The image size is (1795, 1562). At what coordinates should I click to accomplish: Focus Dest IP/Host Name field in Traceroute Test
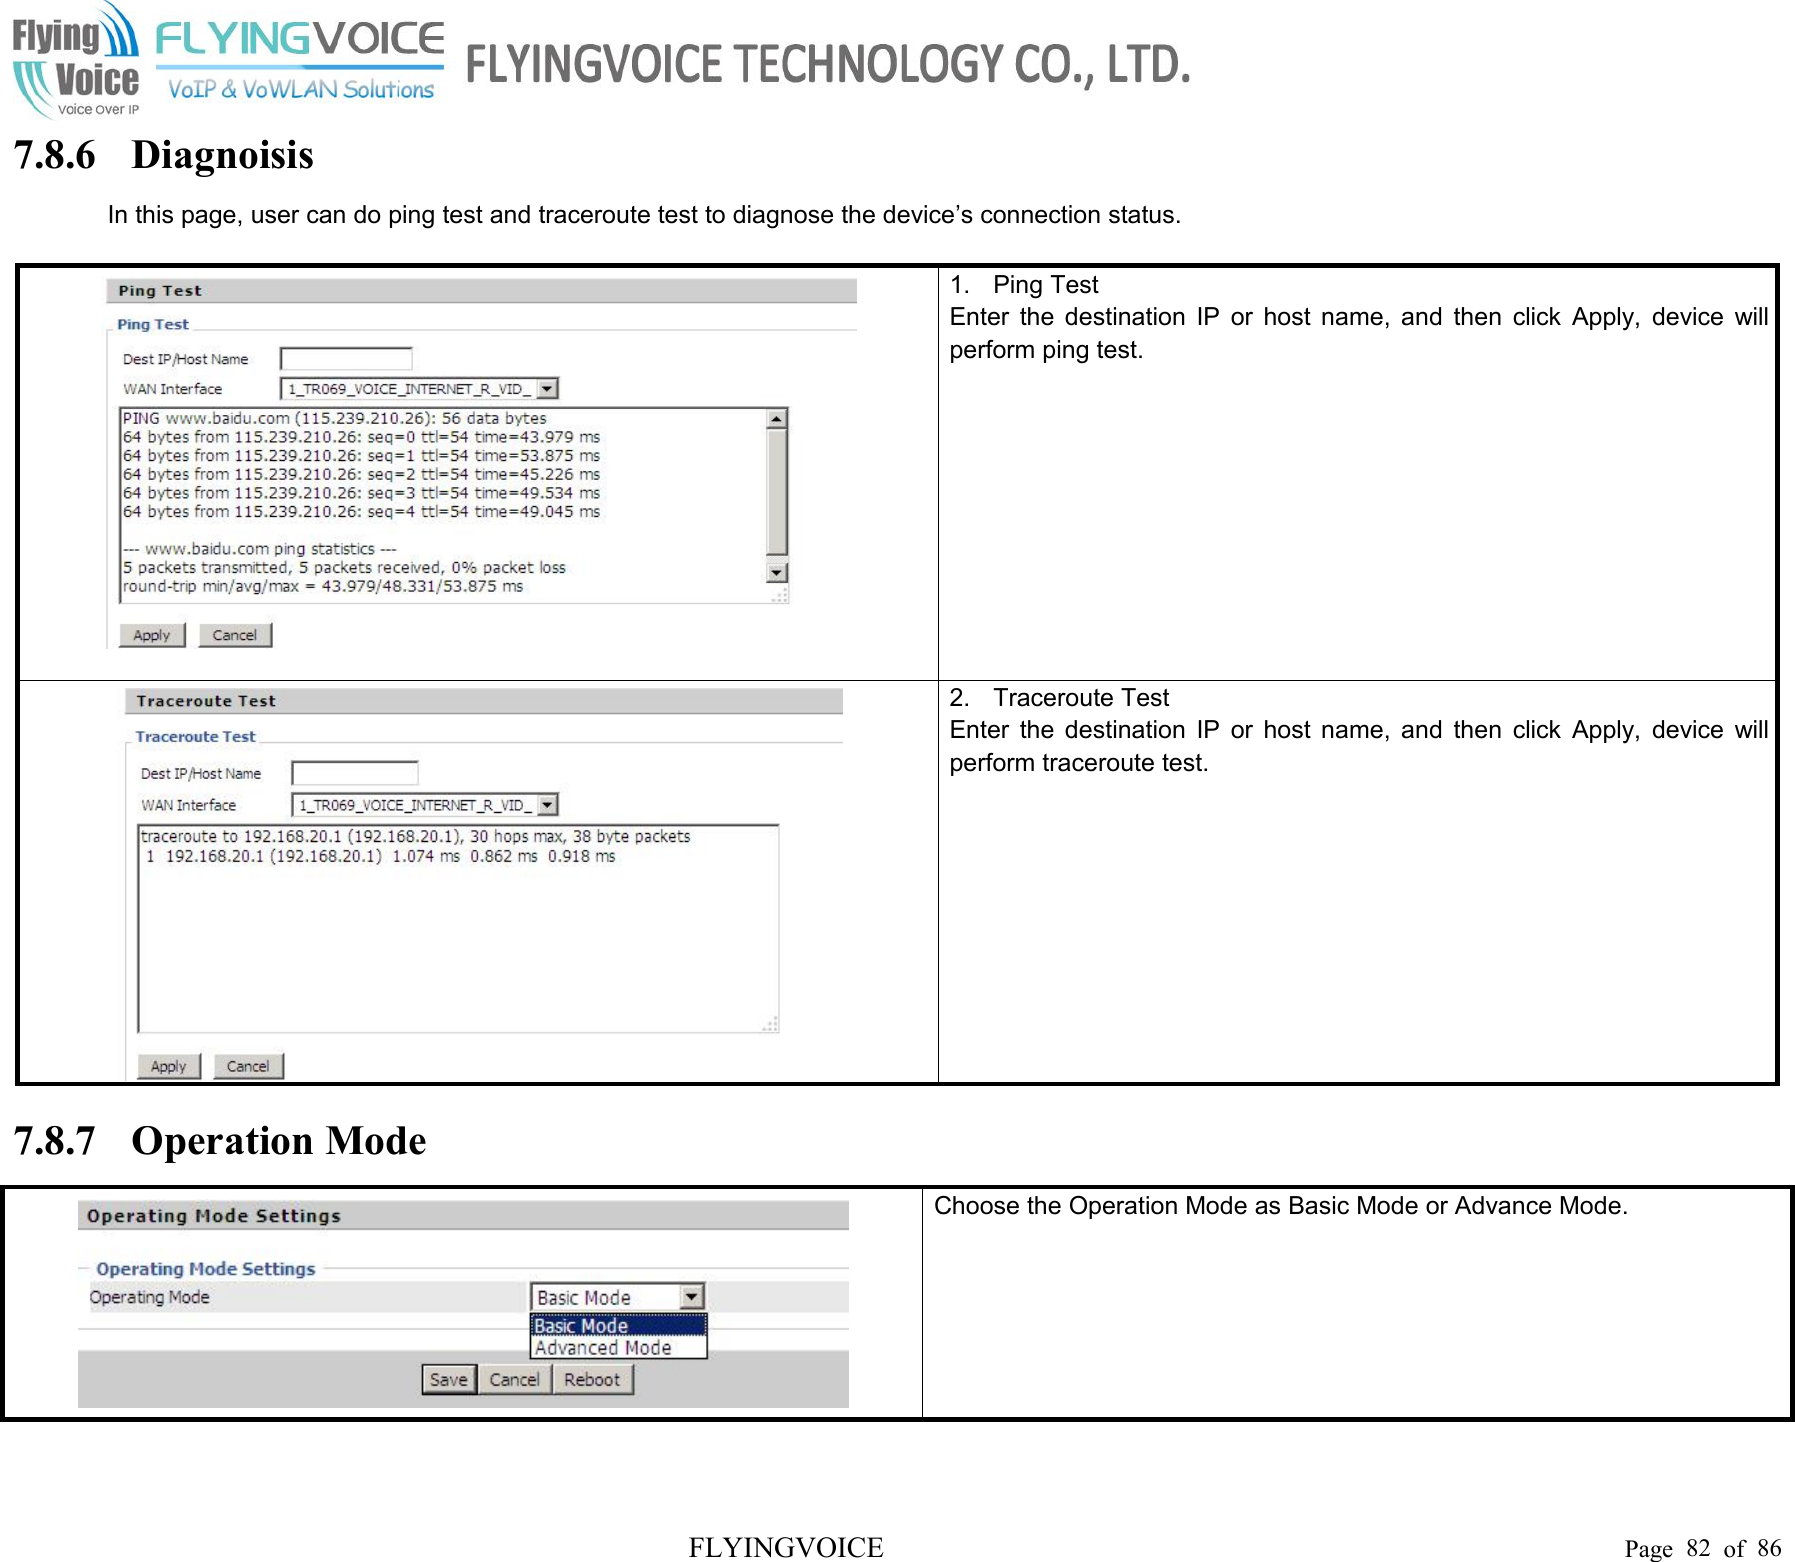[355, 773]
